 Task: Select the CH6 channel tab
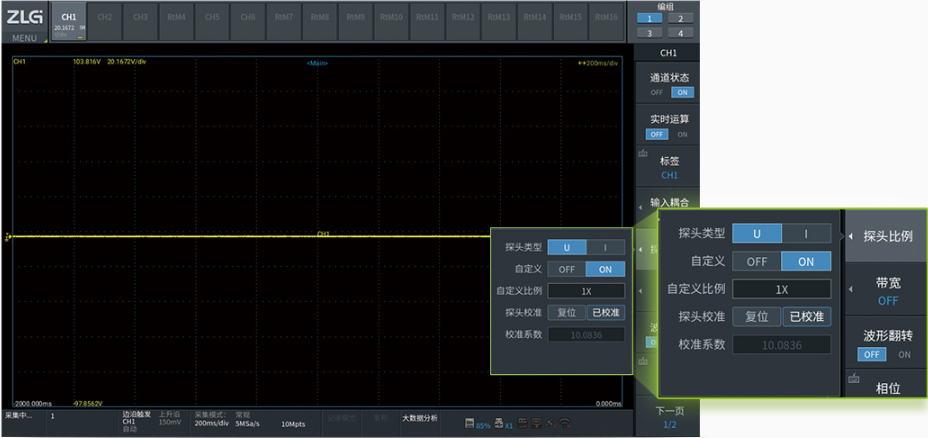[248, 21]
